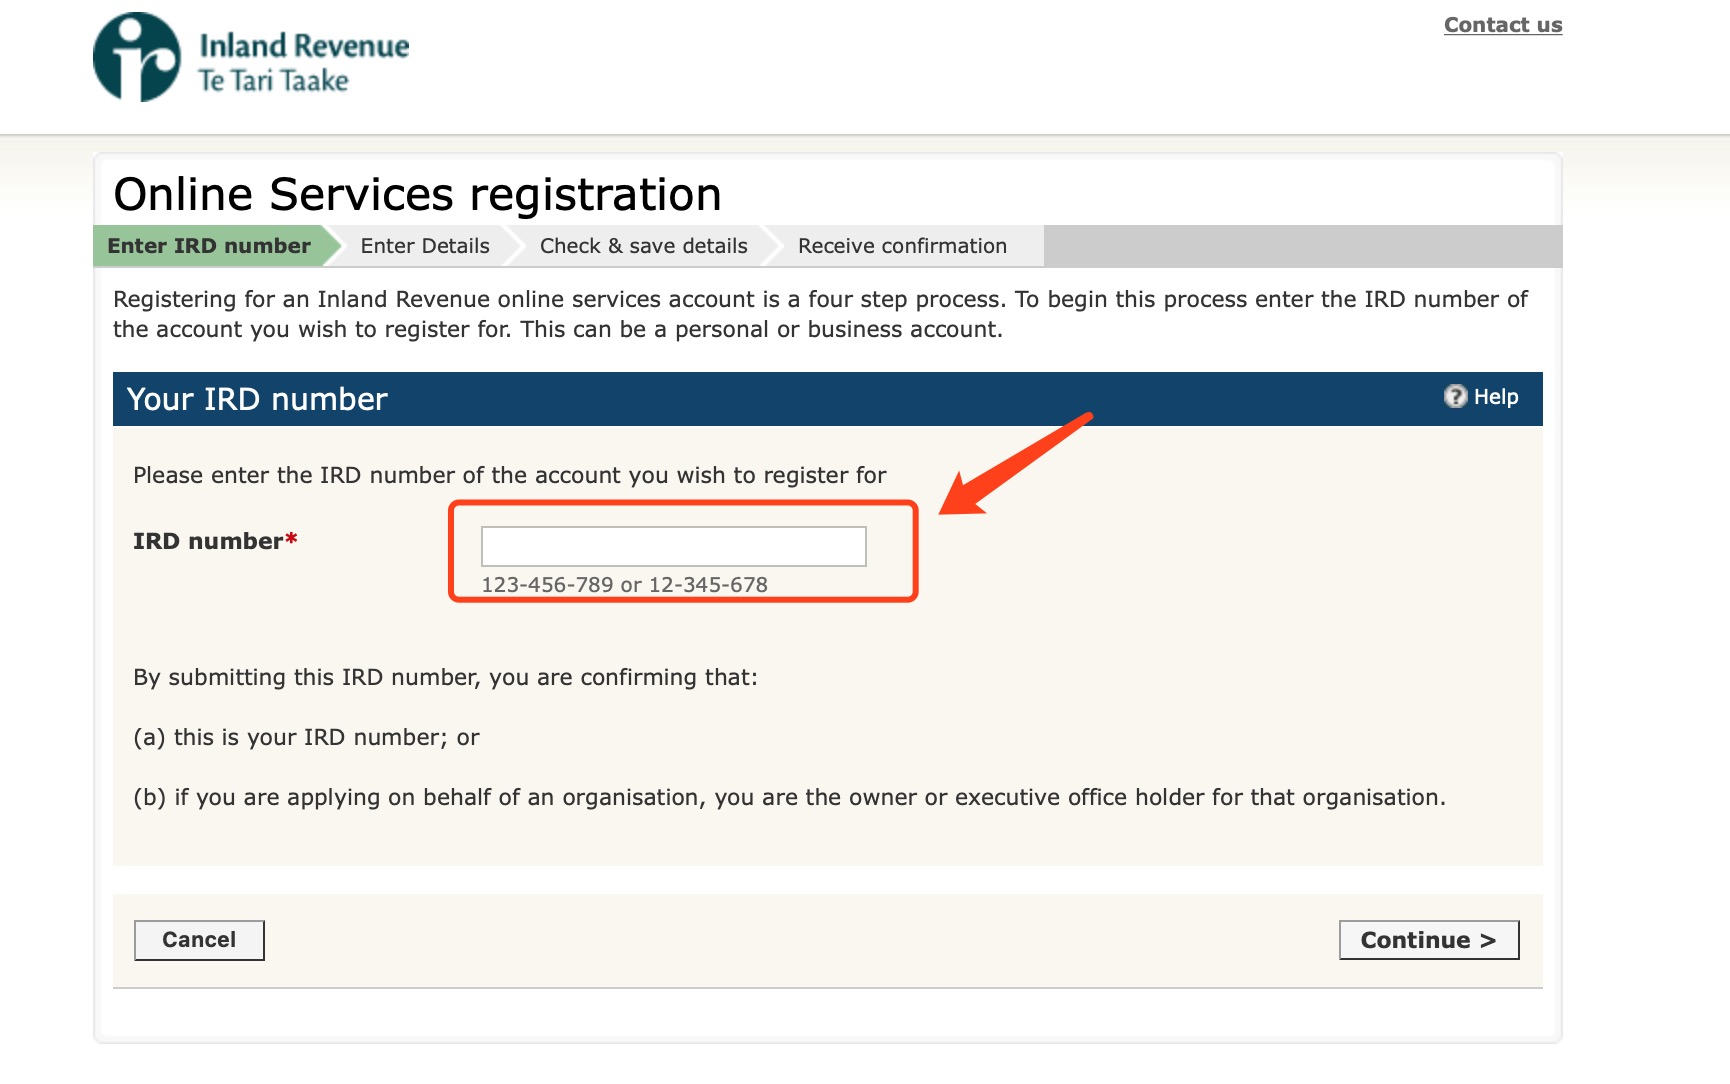Click the Online Services registration heading
This screenshot has height=1084, width=1730.
(x=418, y=194)
